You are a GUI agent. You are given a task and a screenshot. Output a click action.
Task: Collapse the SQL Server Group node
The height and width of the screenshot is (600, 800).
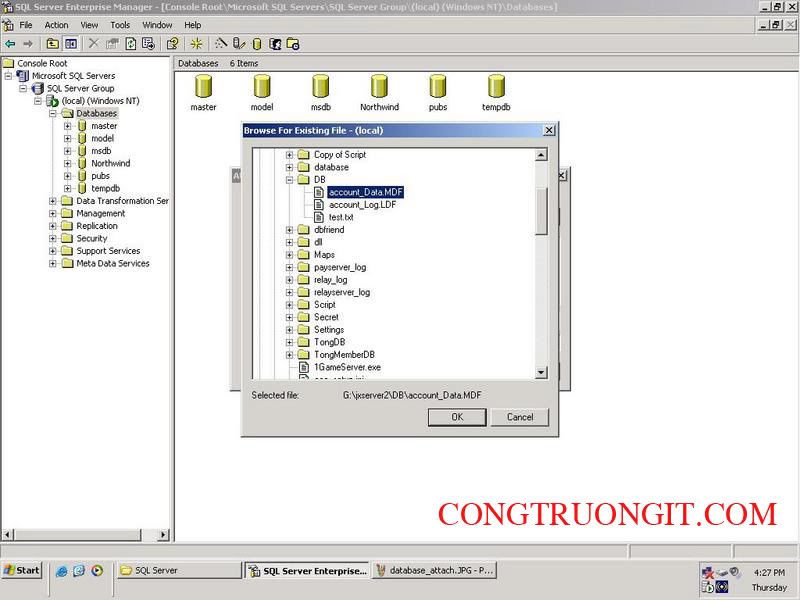(23, 88)
